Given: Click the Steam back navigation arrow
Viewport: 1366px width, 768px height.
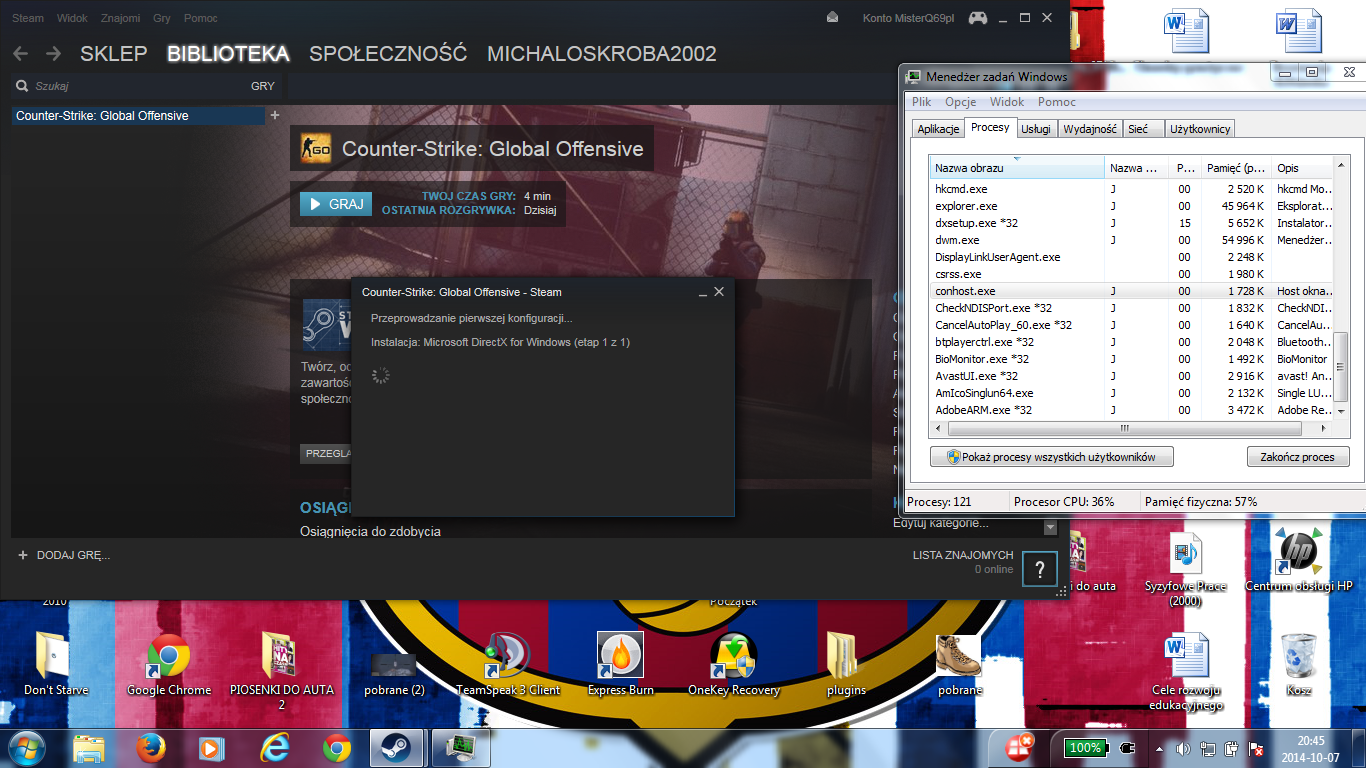Looking at the screenshot, I should click(x=20, y=54).
